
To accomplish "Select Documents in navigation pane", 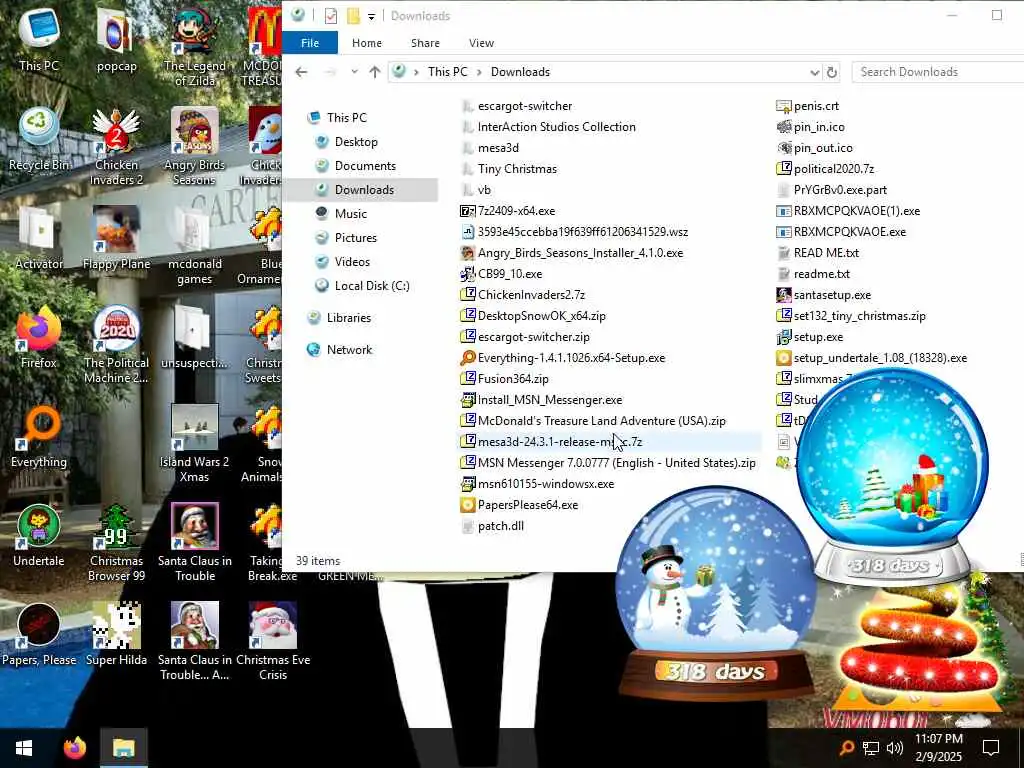I will (365, 166).
